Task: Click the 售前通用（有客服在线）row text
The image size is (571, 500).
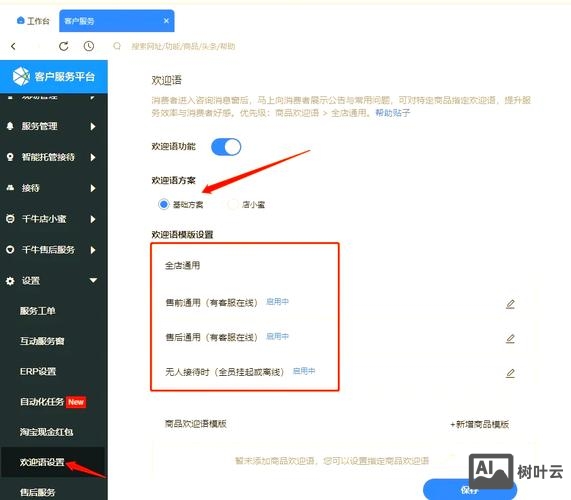Action: [x=212, y=302]
